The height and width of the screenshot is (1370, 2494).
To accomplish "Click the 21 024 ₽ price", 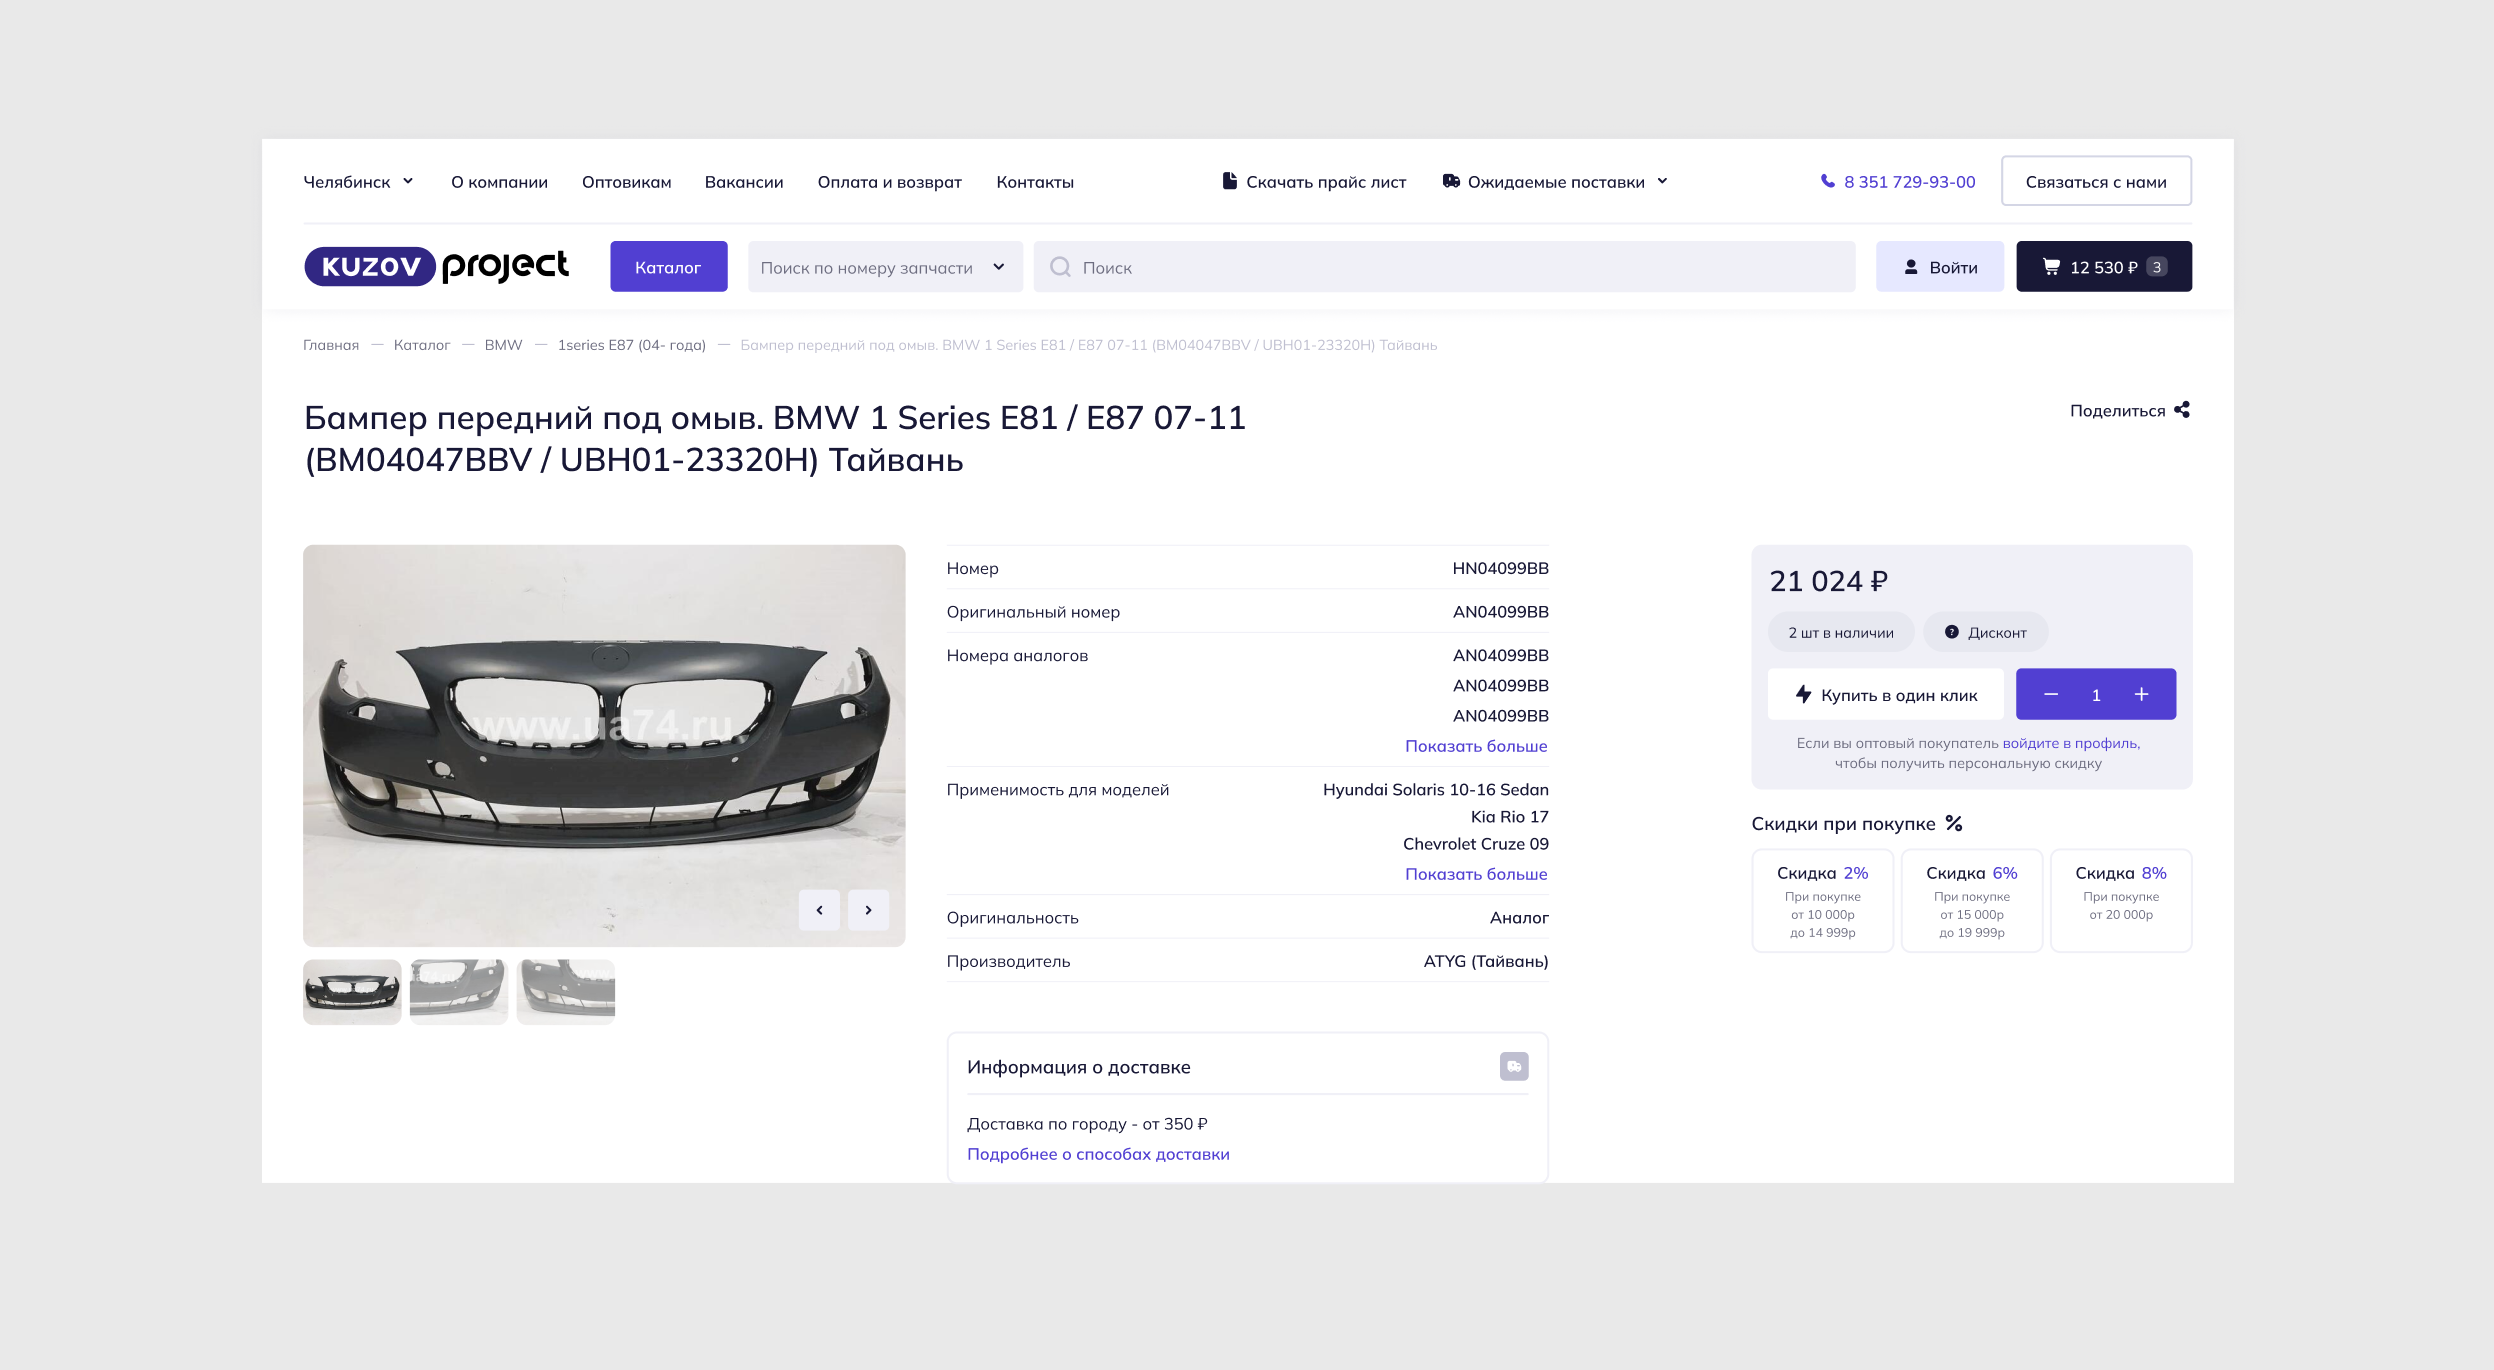I will (x=1828, y=581).
